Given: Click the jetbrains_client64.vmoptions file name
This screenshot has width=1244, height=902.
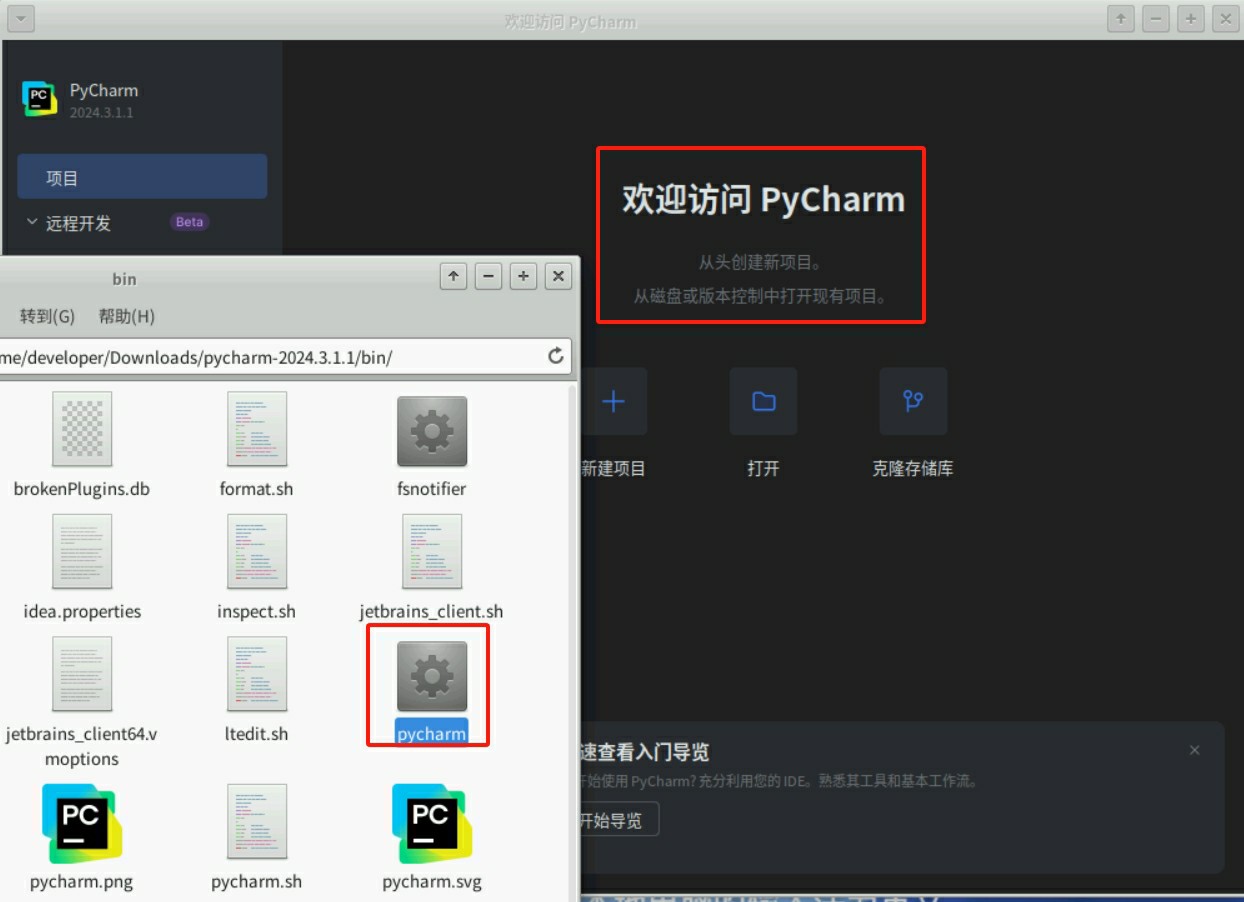Looking at the screenshot, I should (x=82, y=746).
